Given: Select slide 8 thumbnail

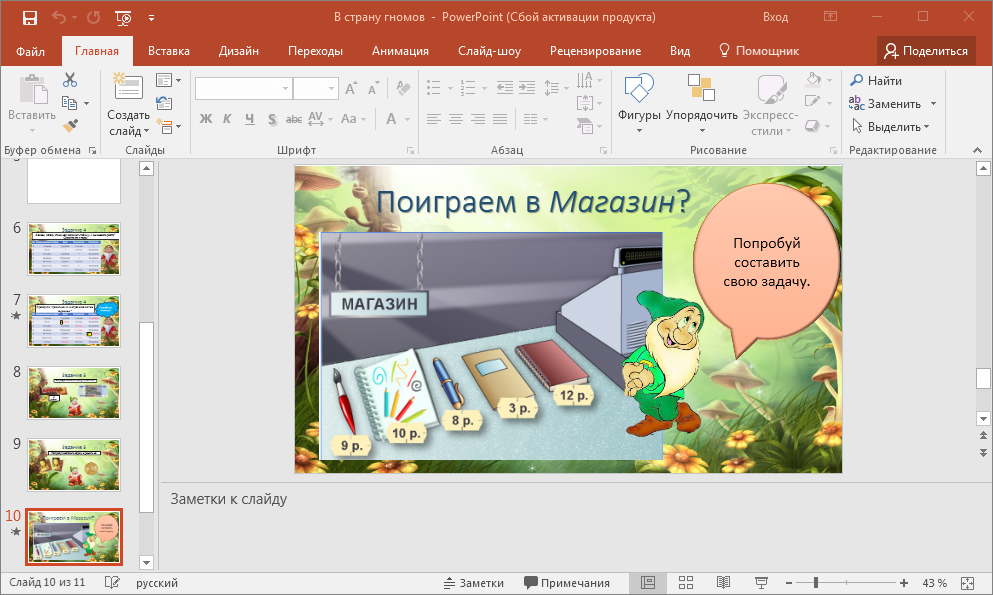Looking at the screenshot, I should click(x=74, y=392).
